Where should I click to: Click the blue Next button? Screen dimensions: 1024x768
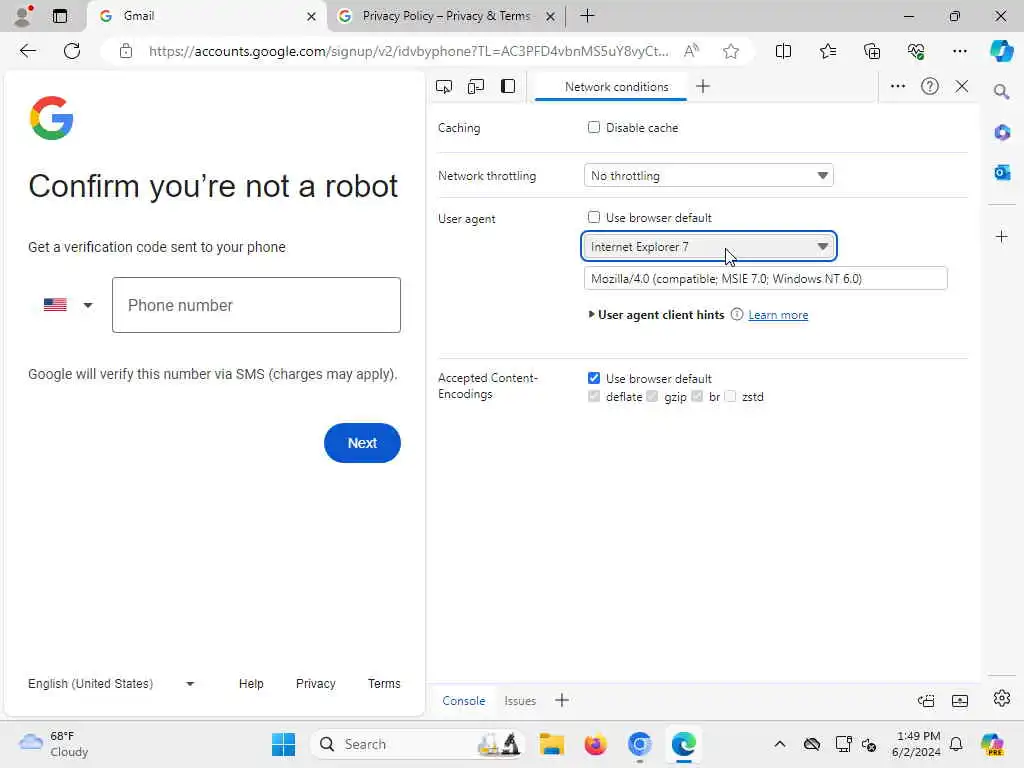pos(362,443)
